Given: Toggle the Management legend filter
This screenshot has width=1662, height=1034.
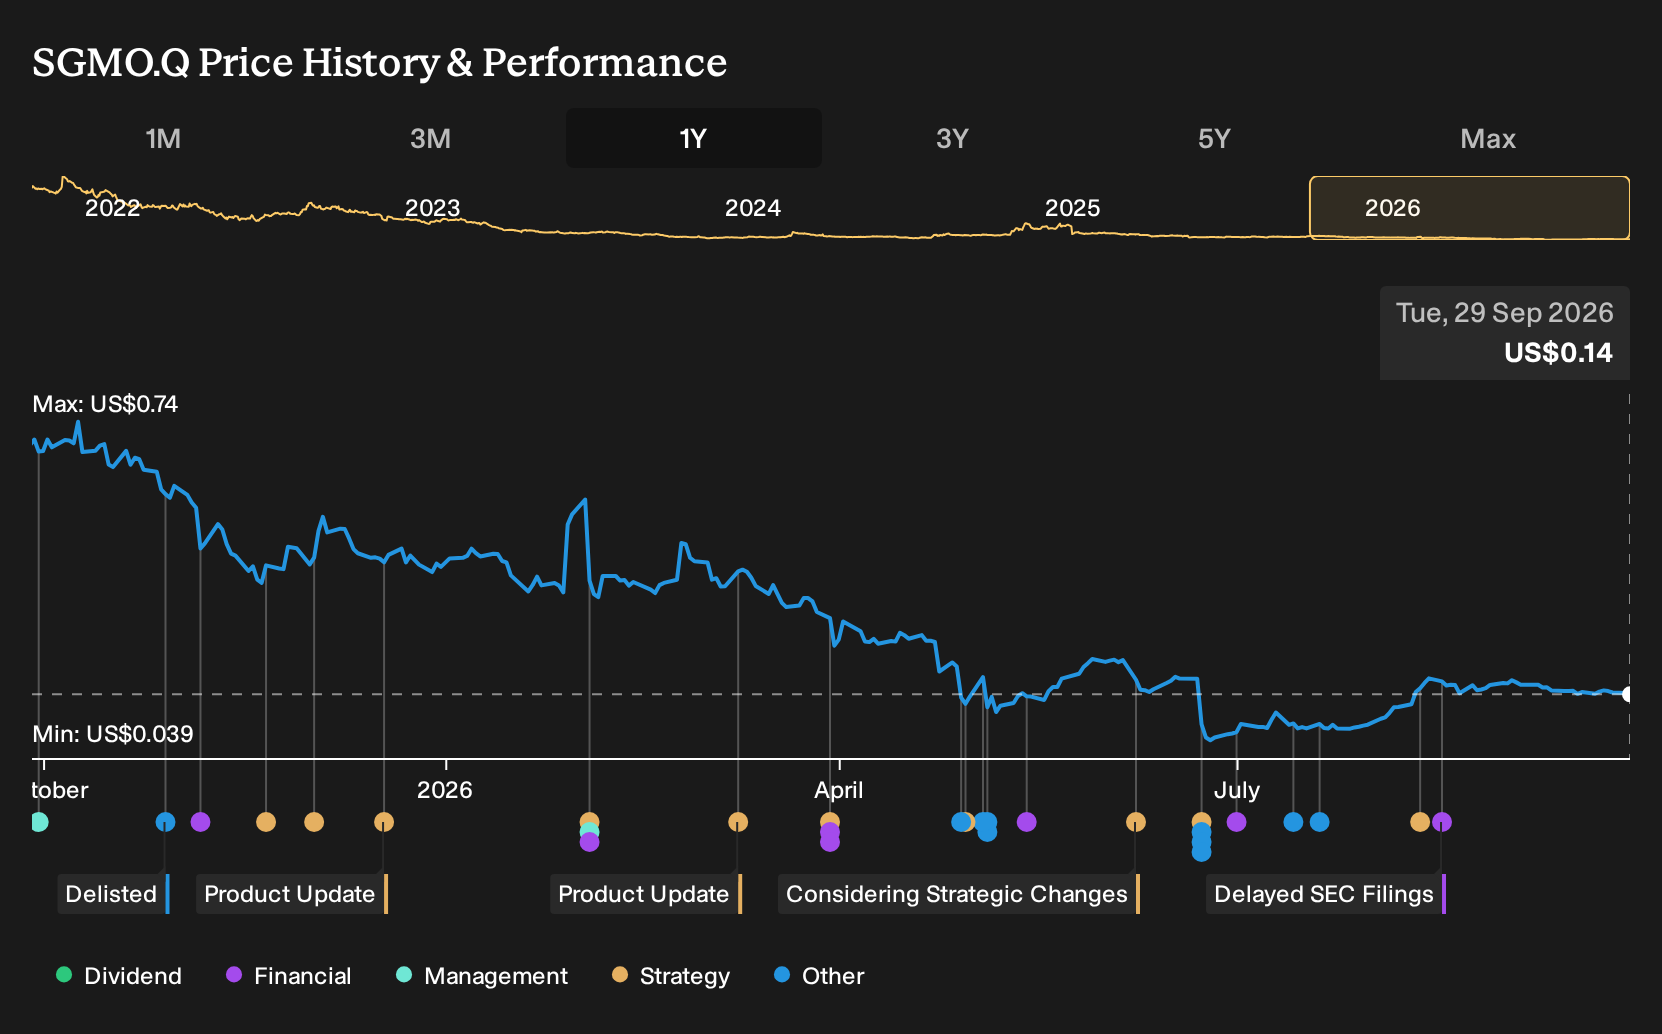Looking at the screenshot, I should [x=482, y=976].
